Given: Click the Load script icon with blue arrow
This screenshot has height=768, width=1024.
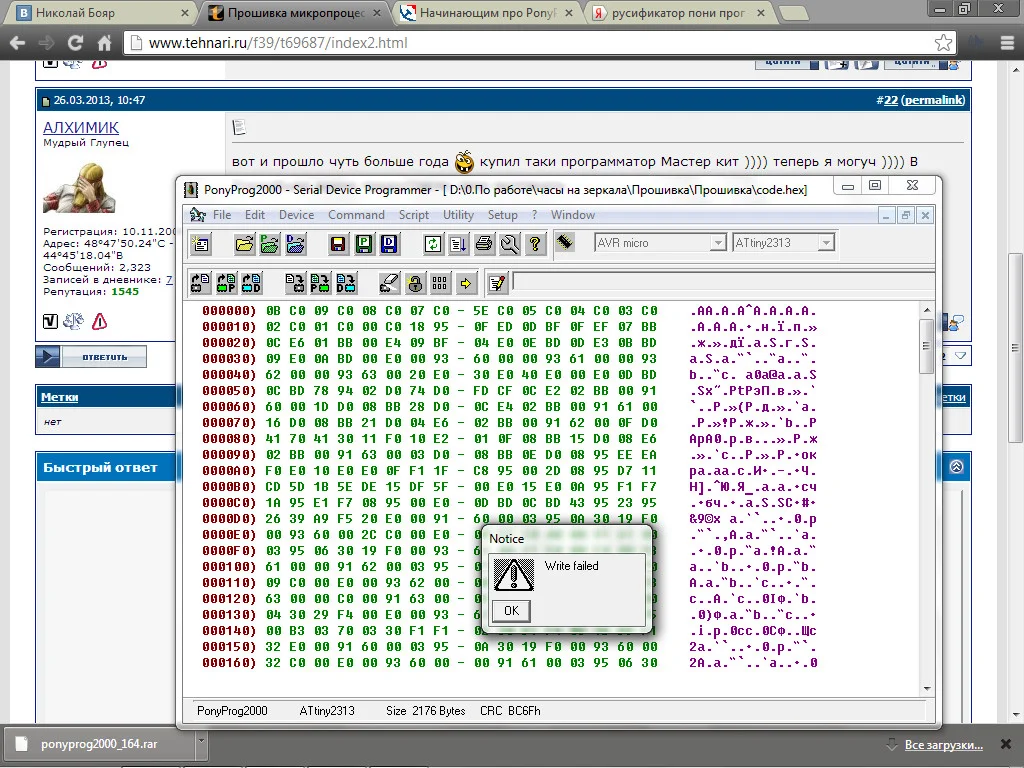Looking at the screenshot, I should pyautogui.click(x=458, y=244).
